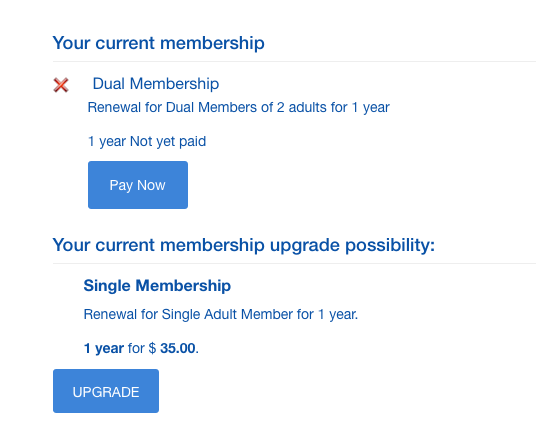Screen dimensions: 536x428
Task: Click divider line below upgrade possibility heading
Action: pyautogui.click(x=294, y=264)
